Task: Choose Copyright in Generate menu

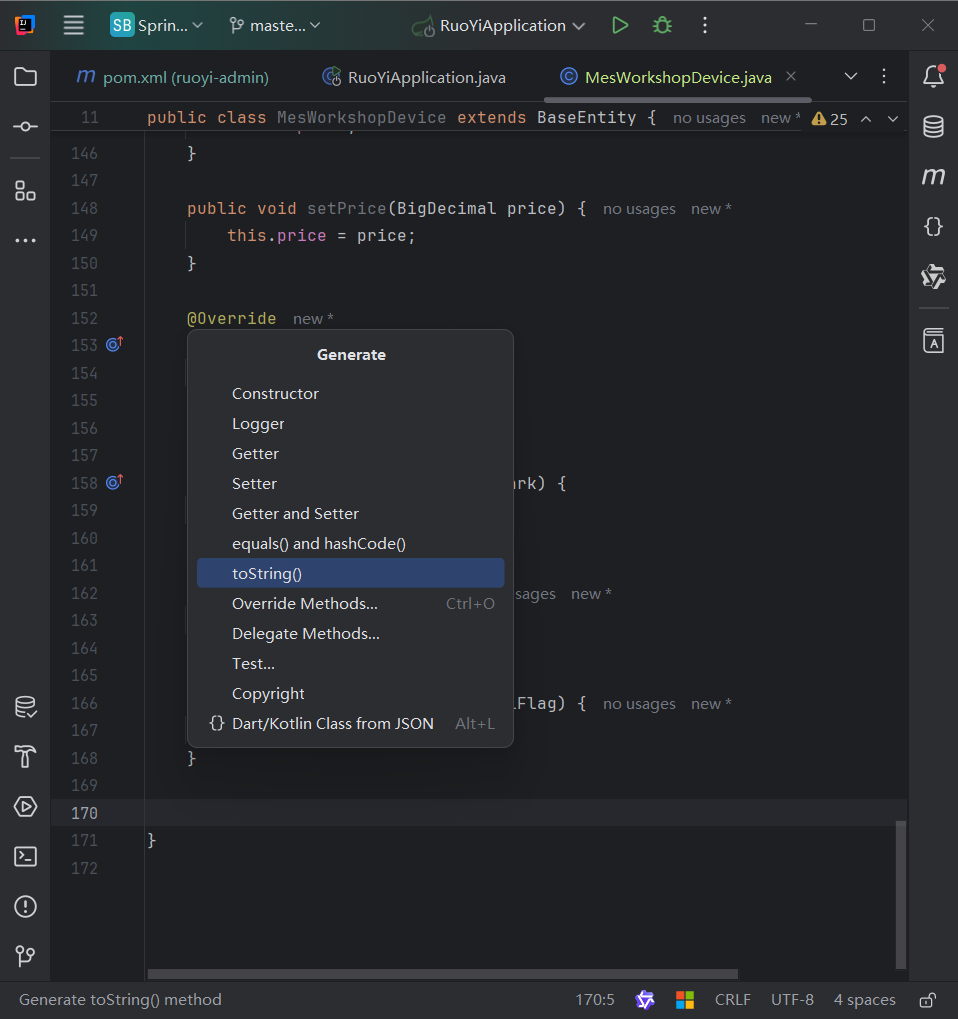Action: 350,693
